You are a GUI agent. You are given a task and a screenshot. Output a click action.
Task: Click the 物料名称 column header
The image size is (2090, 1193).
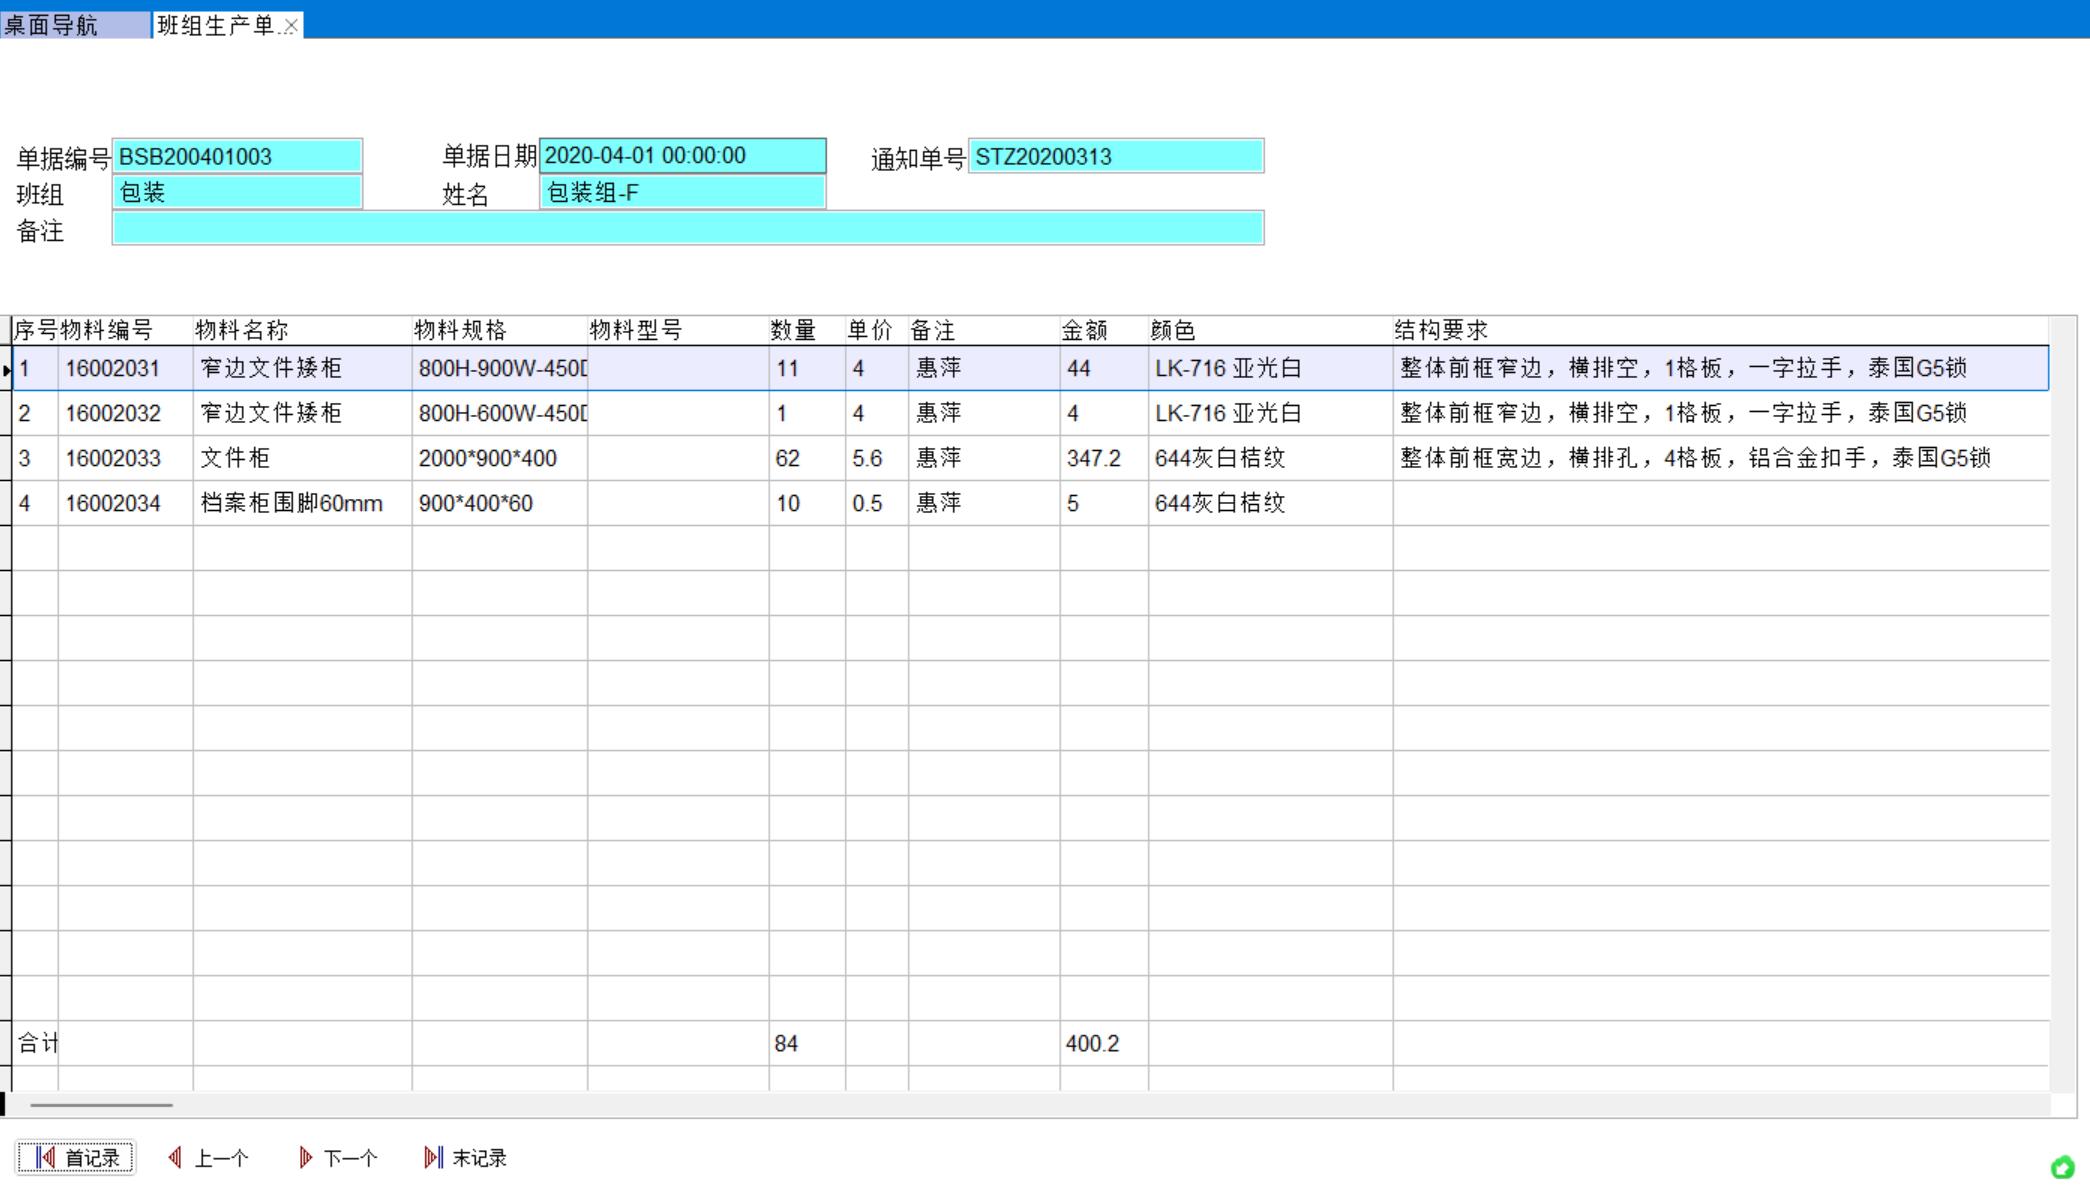click(242, 331)
